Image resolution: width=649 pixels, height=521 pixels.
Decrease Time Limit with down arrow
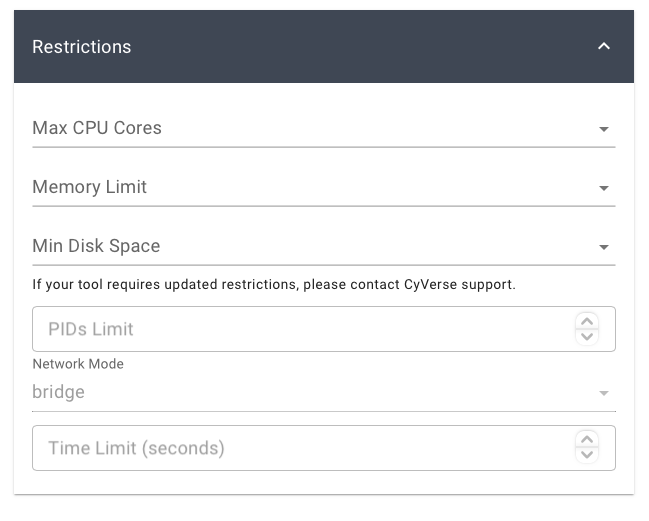[588, 456]
